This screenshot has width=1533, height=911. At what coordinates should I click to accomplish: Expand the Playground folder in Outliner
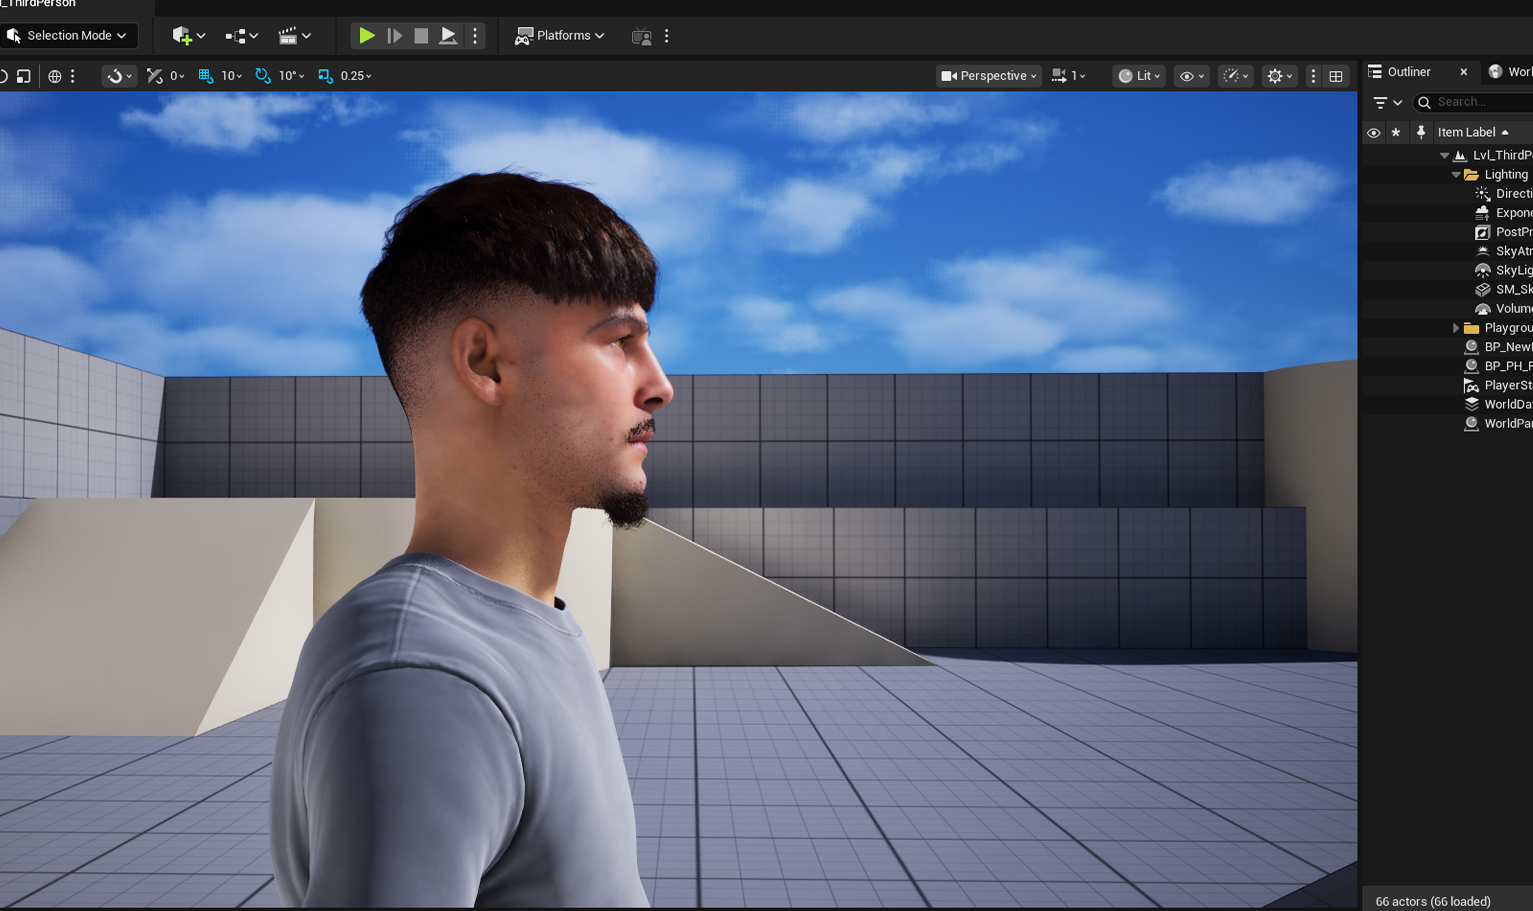(x=1455, y=327)
